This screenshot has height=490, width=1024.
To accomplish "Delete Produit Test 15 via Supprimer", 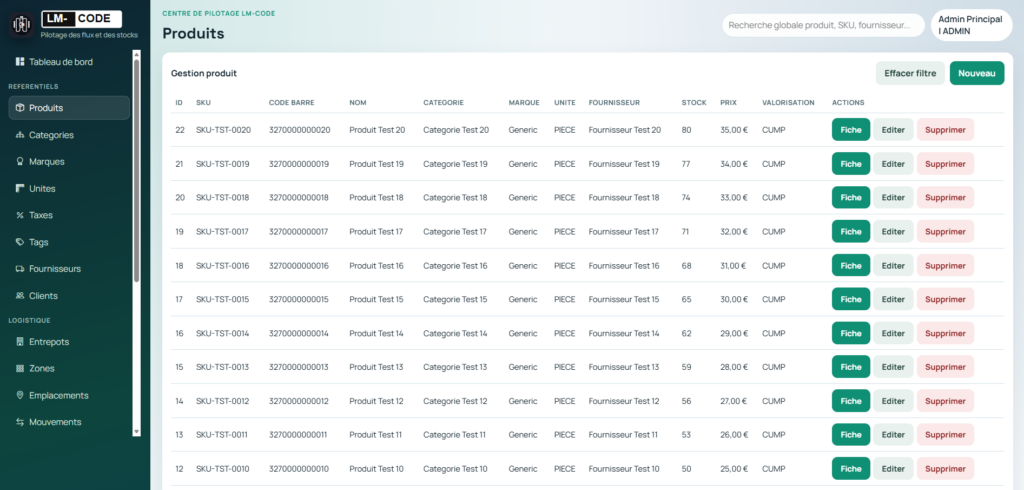I will 944,299.
